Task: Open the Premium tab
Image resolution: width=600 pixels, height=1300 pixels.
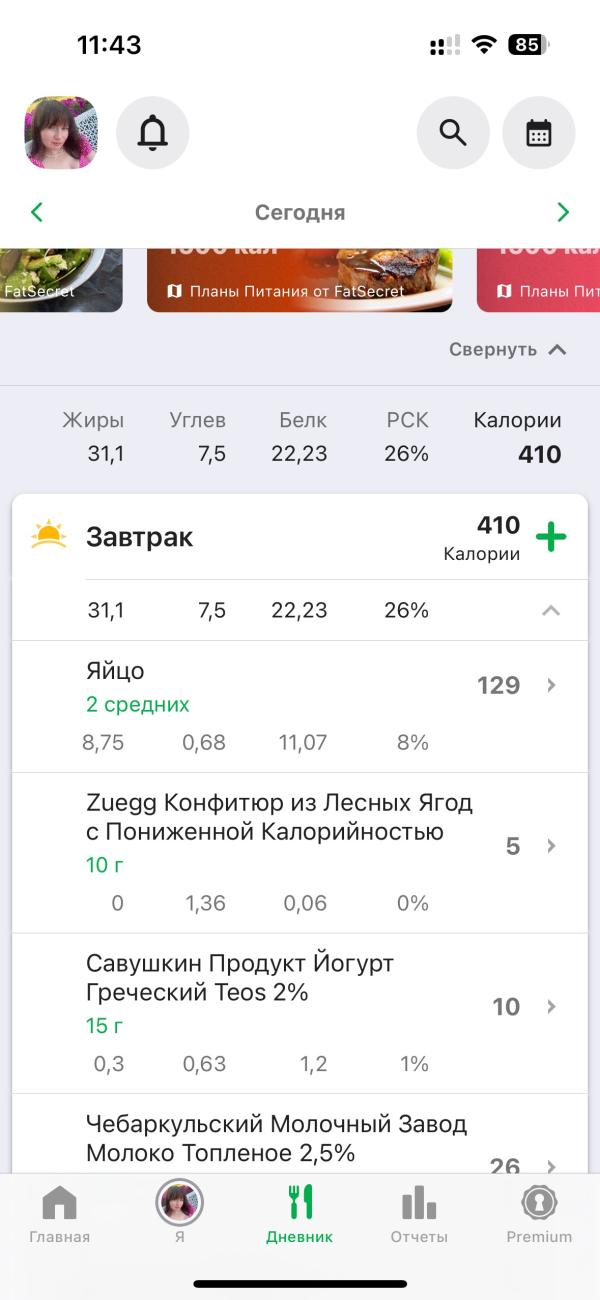Action: point(539,1214)
